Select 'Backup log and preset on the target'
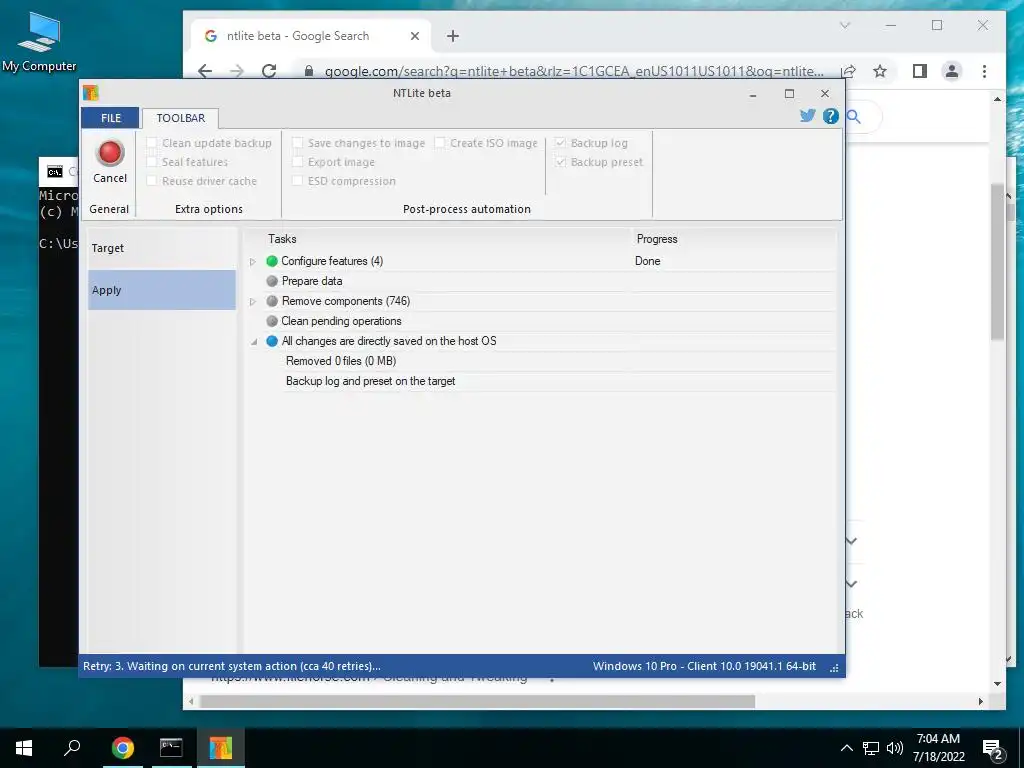Viewport: 1024px width, 768px height. [370, 381]
